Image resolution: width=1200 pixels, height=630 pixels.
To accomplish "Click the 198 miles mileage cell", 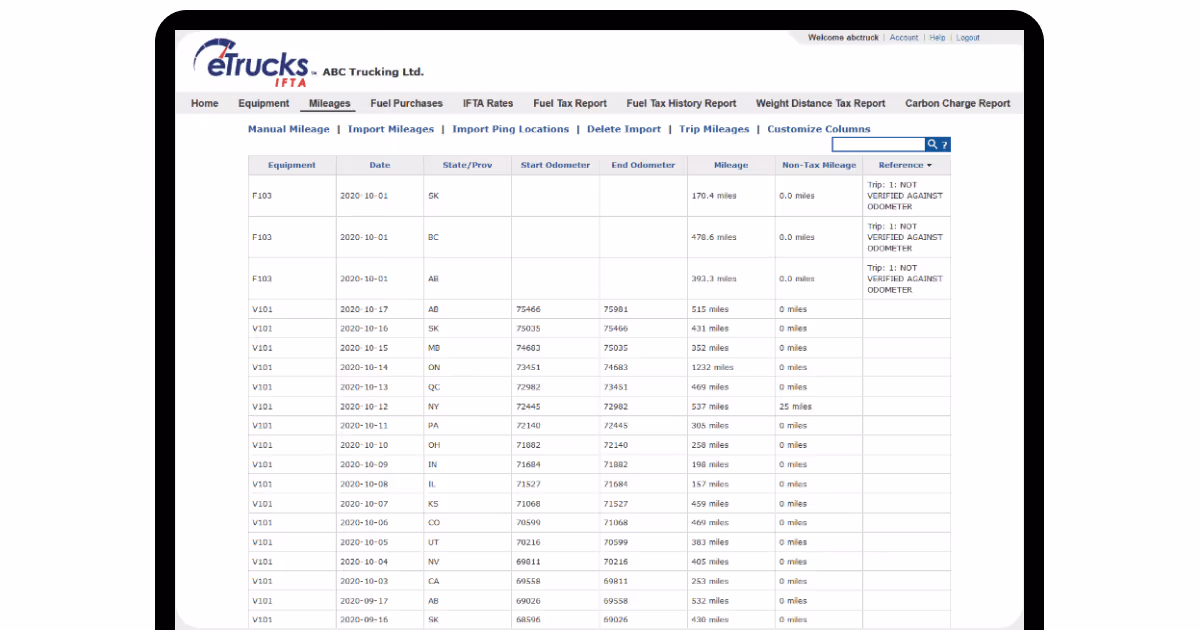I will click(731, 465).
